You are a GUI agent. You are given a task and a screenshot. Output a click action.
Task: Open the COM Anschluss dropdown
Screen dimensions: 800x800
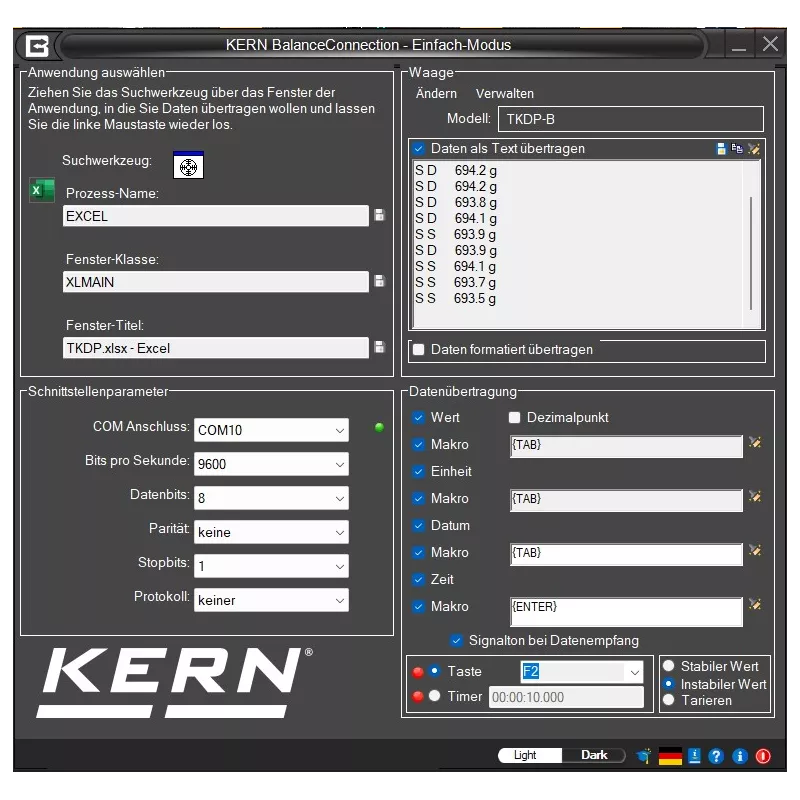click(x=342, y=429)
